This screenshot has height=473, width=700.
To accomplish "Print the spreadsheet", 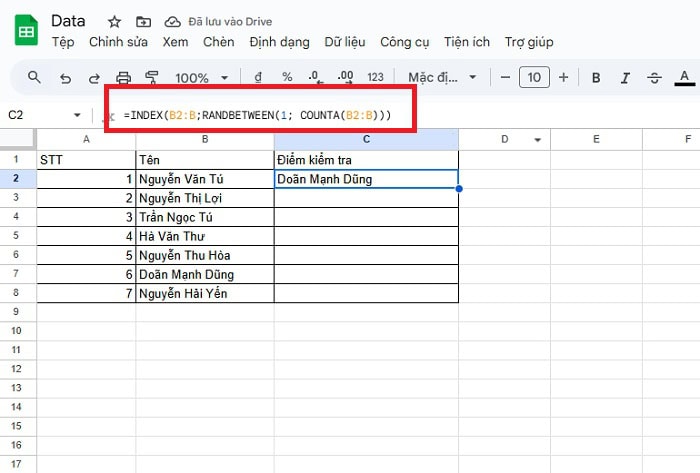I will (124, 77).
